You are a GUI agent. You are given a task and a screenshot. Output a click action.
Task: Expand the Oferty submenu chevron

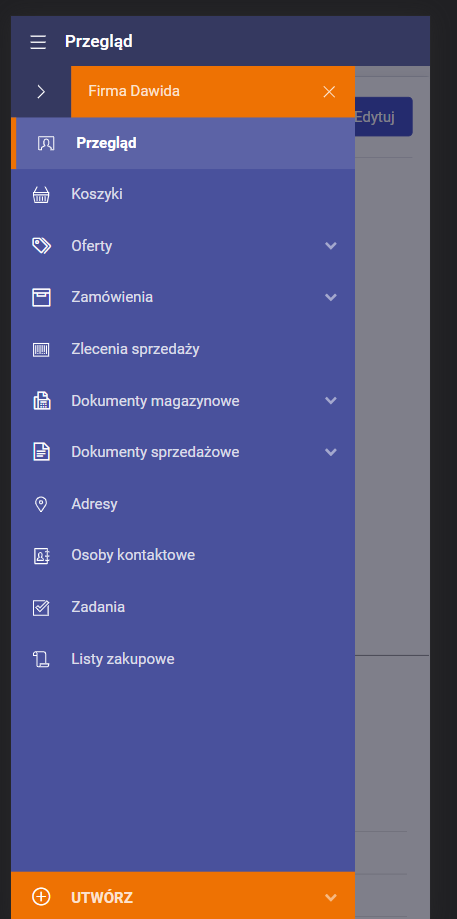pos(331,246)
